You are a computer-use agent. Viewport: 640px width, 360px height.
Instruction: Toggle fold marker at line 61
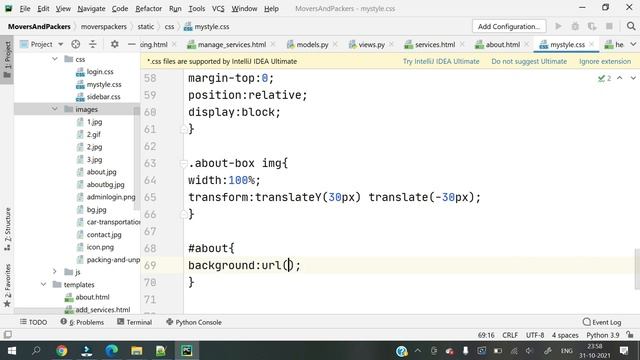183,129
